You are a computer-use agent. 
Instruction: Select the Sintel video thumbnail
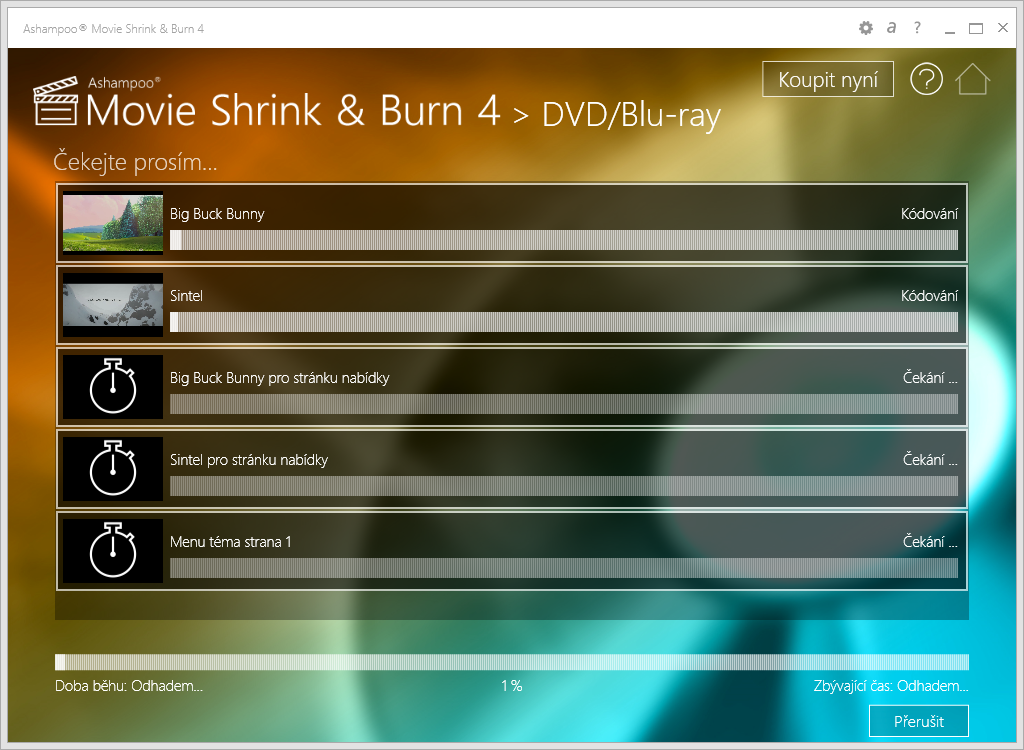click(113, 305)
